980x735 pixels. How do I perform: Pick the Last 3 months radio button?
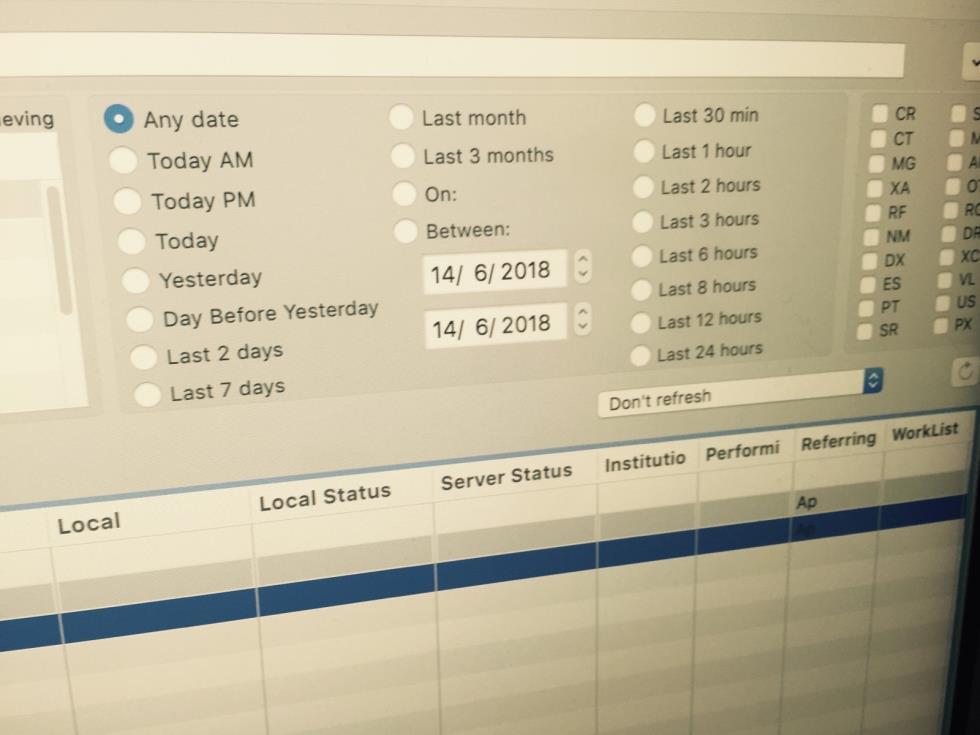[402, 156]
